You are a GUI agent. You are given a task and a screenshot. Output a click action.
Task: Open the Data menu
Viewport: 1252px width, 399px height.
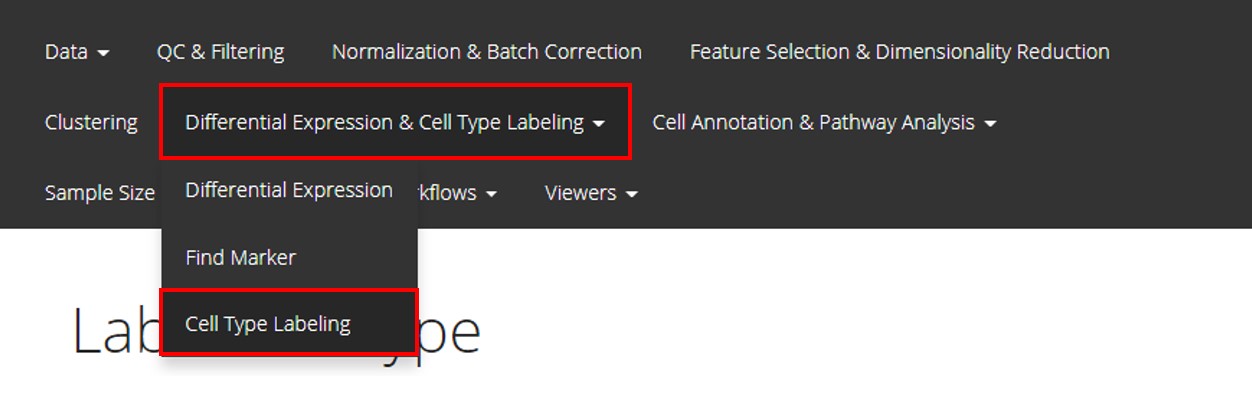point(77,51)
